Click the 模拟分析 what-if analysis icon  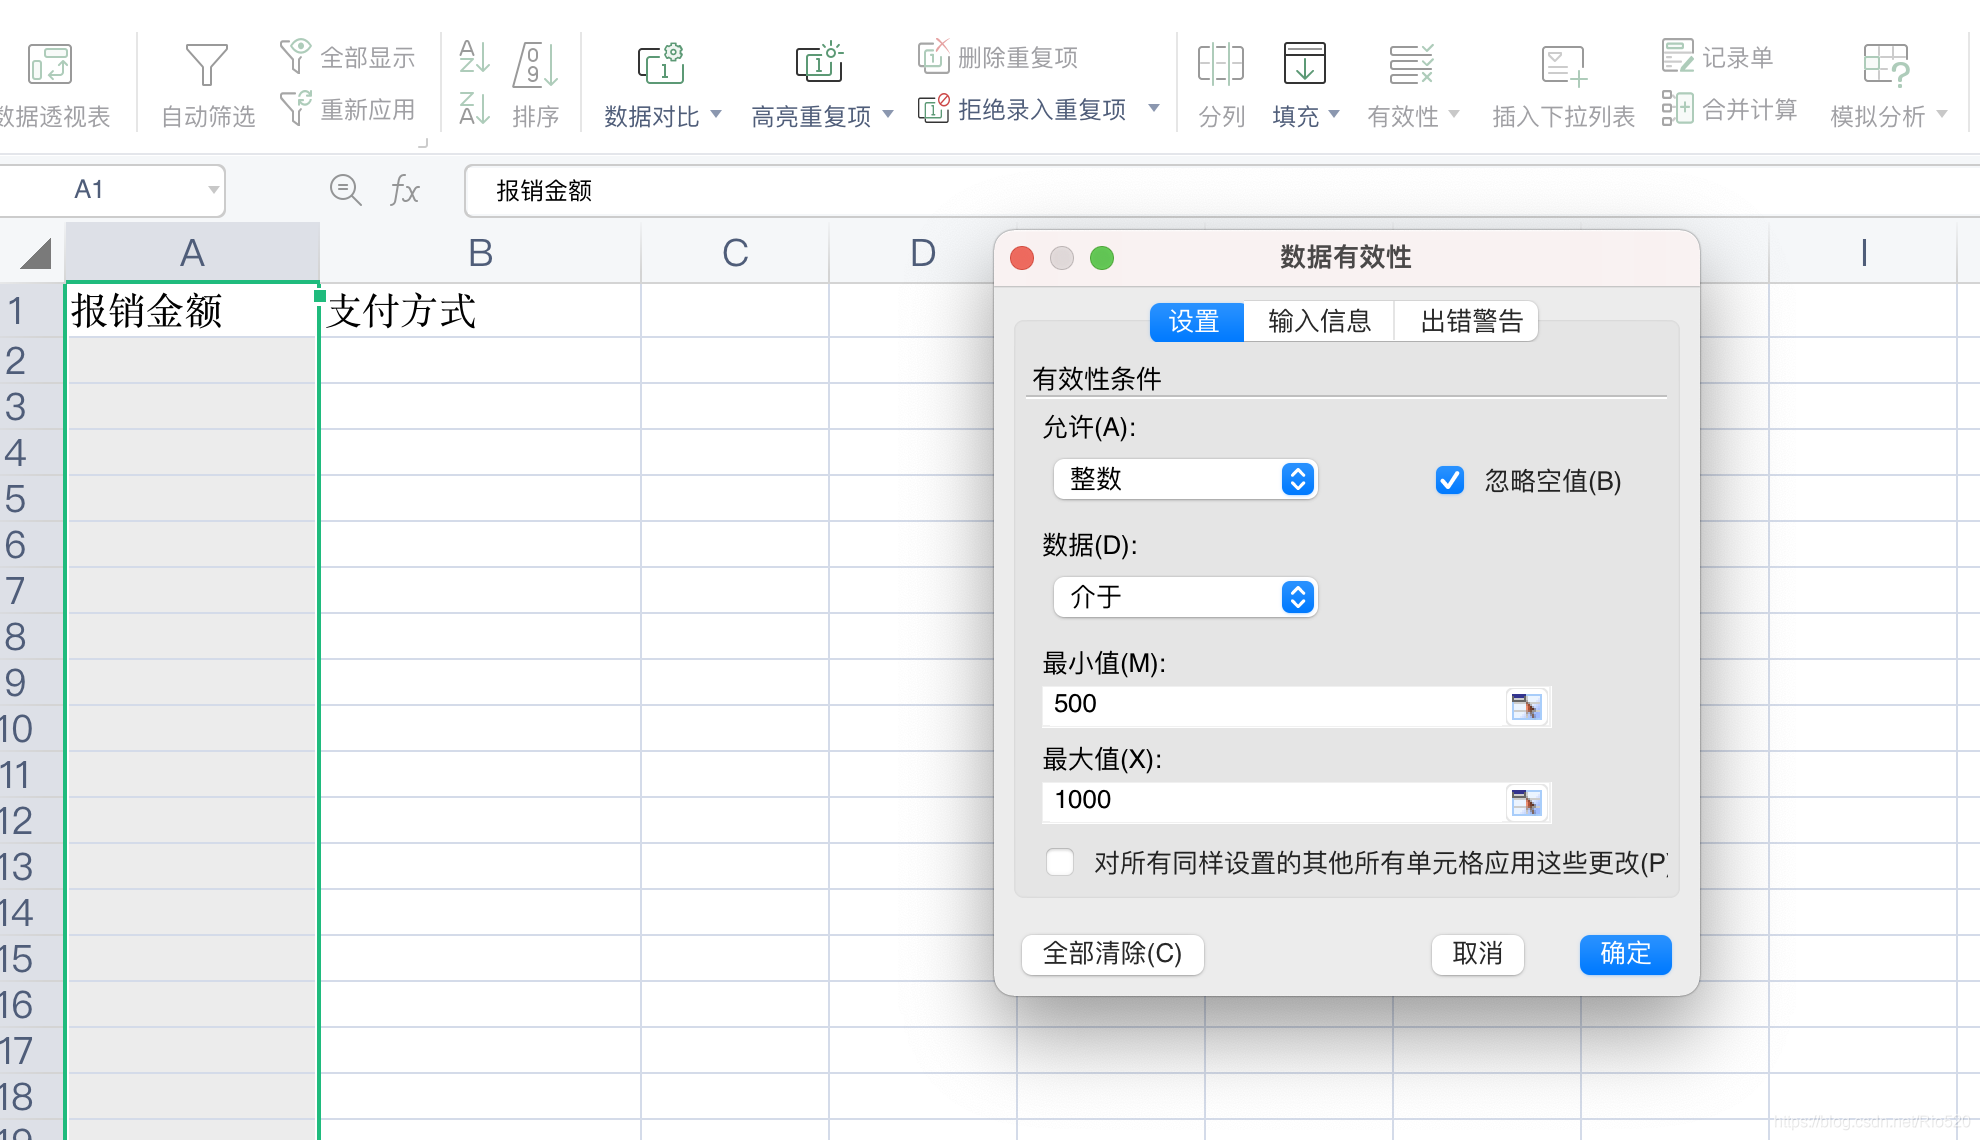tap(1887, 64)
